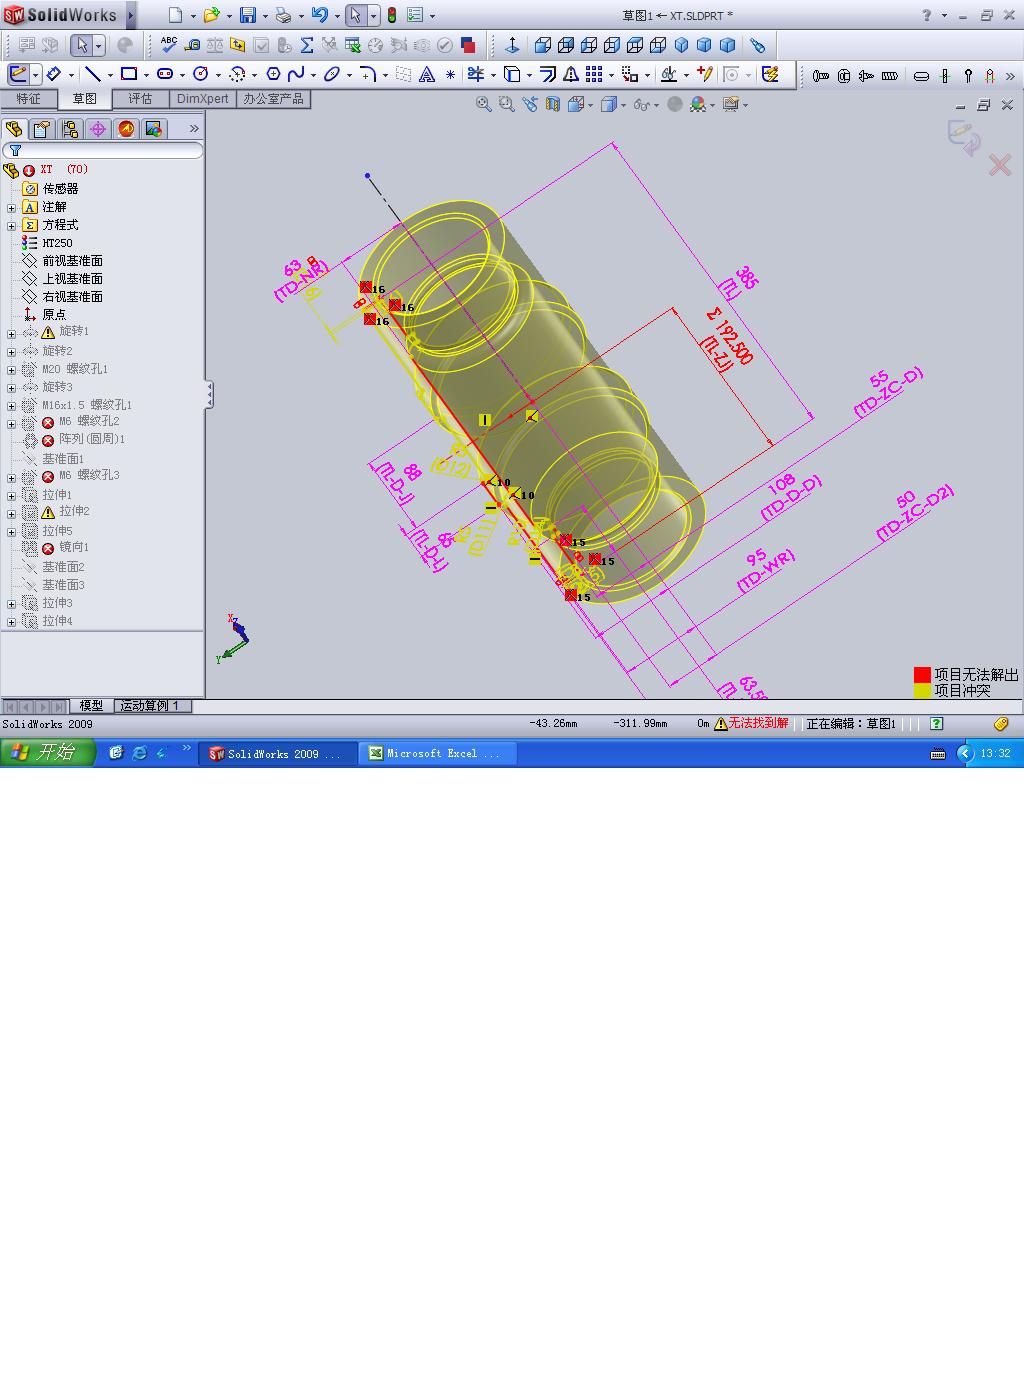Click the 无法找到解 status warning
This screenshot has height=1400, width=1024.
pyautogui.click(x=752, y=723)
